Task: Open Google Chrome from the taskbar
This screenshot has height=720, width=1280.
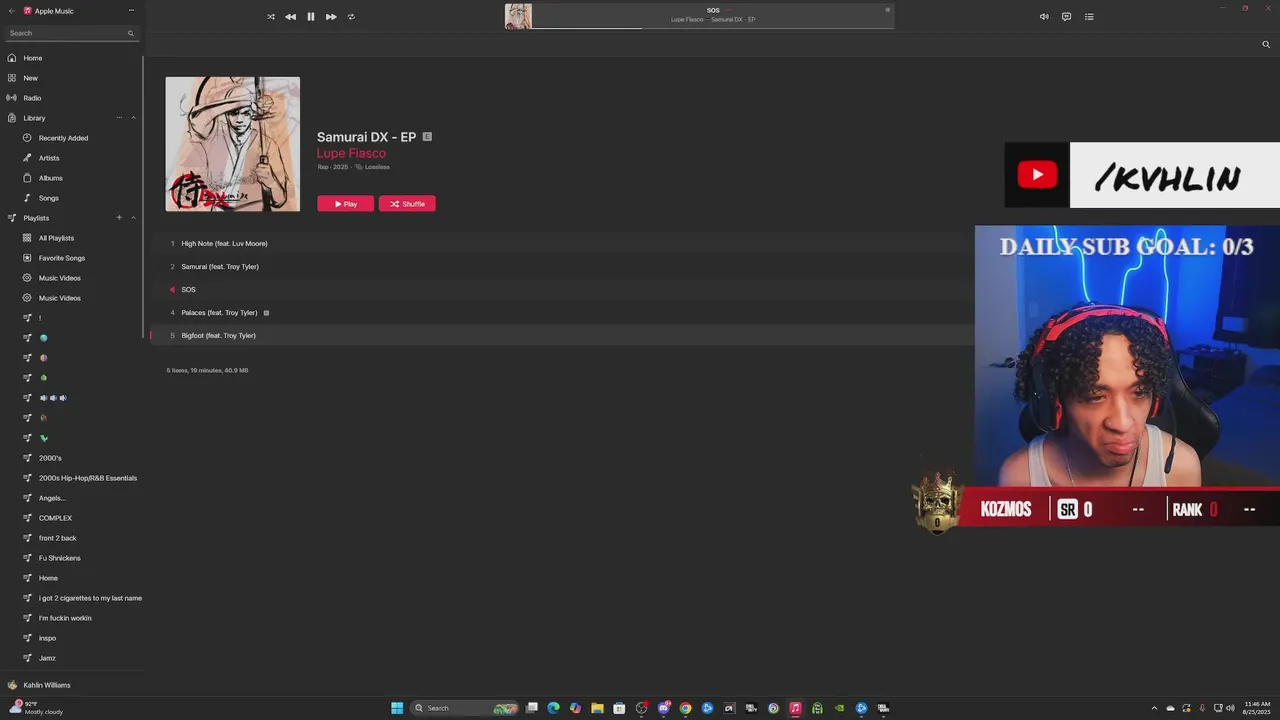Action: pyautogui.click(x=685, y=708)
